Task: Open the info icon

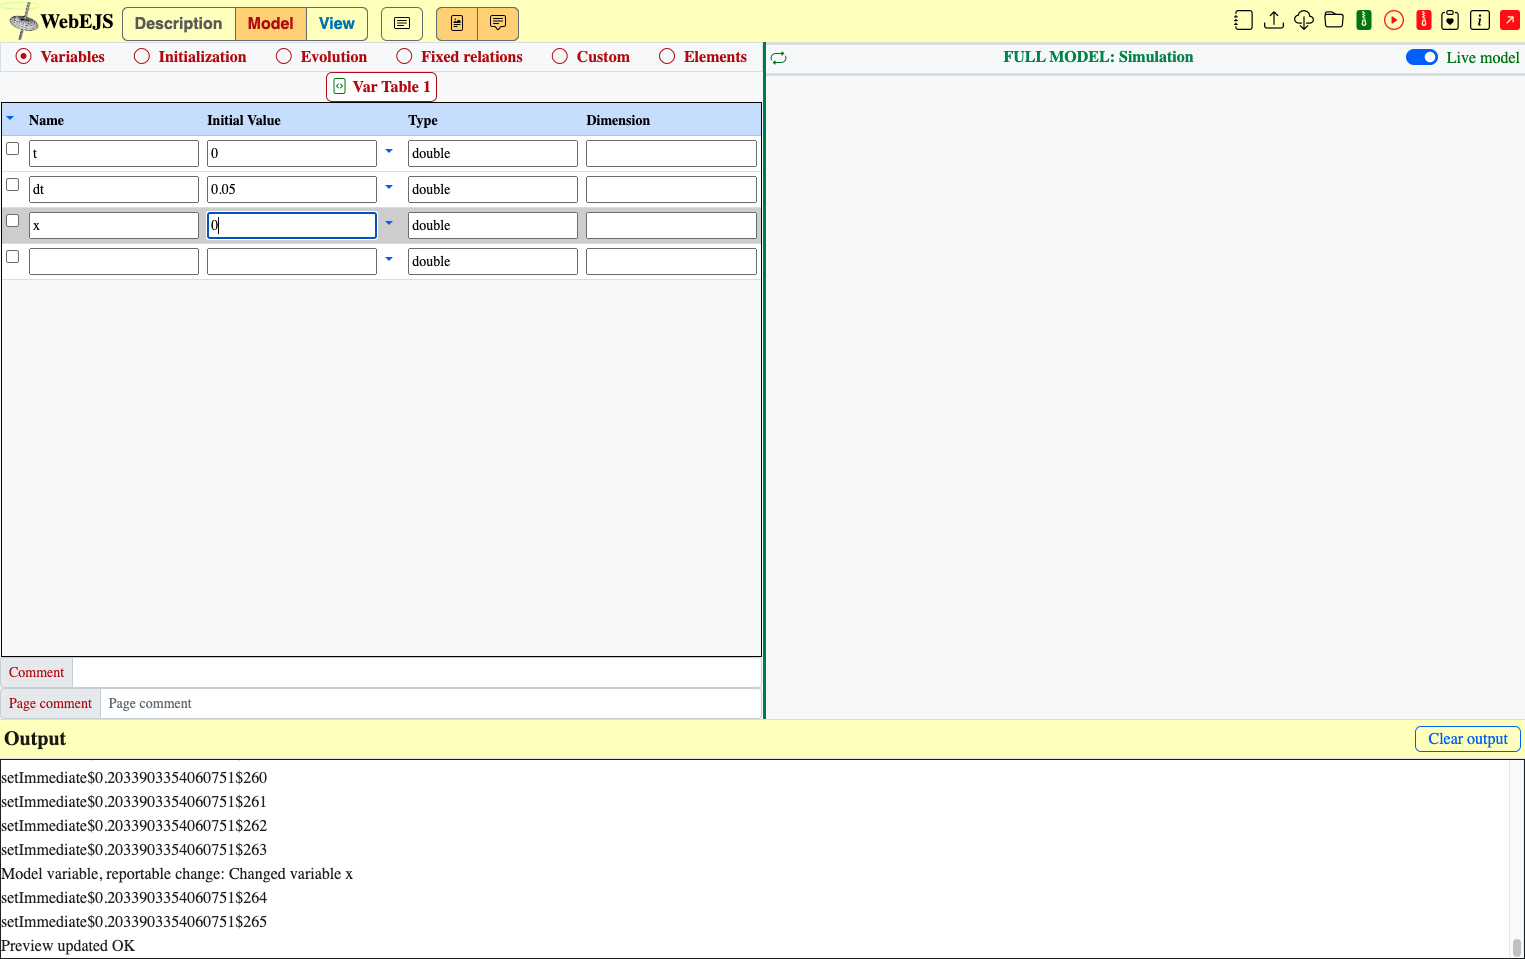Action: [x=1480, y=20]
